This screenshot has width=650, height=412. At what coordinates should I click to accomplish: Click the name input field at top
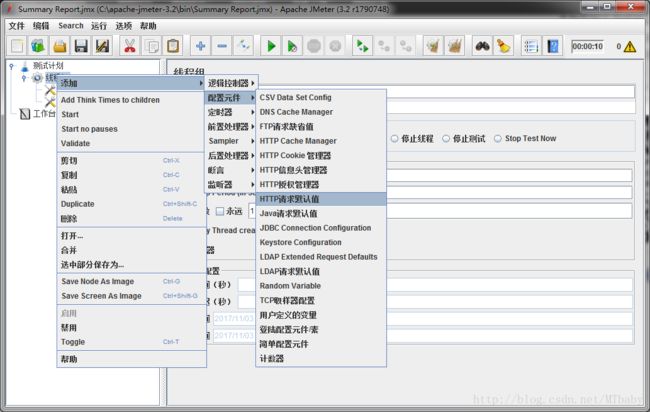pos(510,92)
